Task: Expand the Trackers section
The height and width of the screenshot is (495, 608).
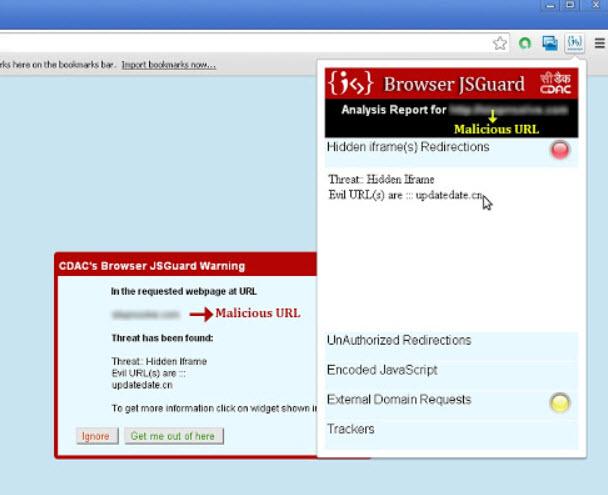Action: coord(451,433)
